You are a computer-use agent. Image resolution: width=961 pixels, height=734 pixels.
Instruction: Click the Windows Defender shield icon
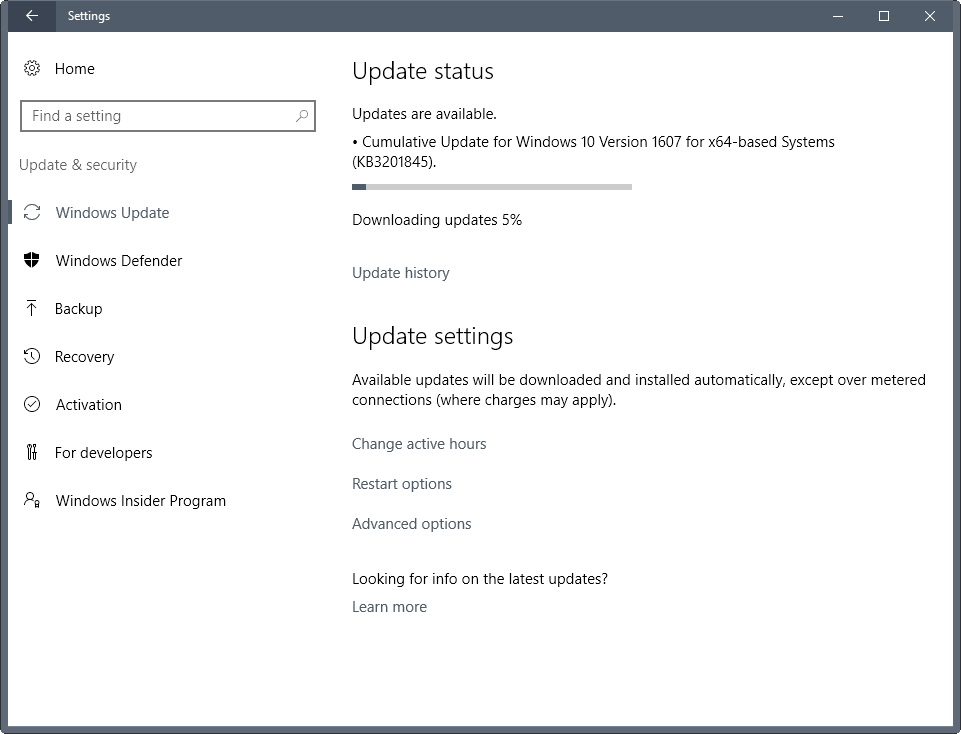(x=32, y=260)
